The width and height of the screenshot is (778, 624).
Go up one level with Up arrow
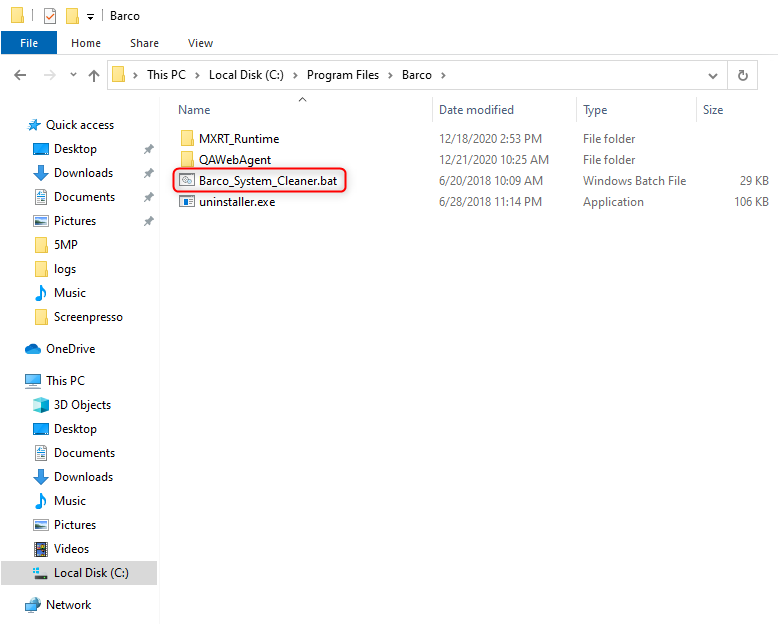(x=94, y=75)
